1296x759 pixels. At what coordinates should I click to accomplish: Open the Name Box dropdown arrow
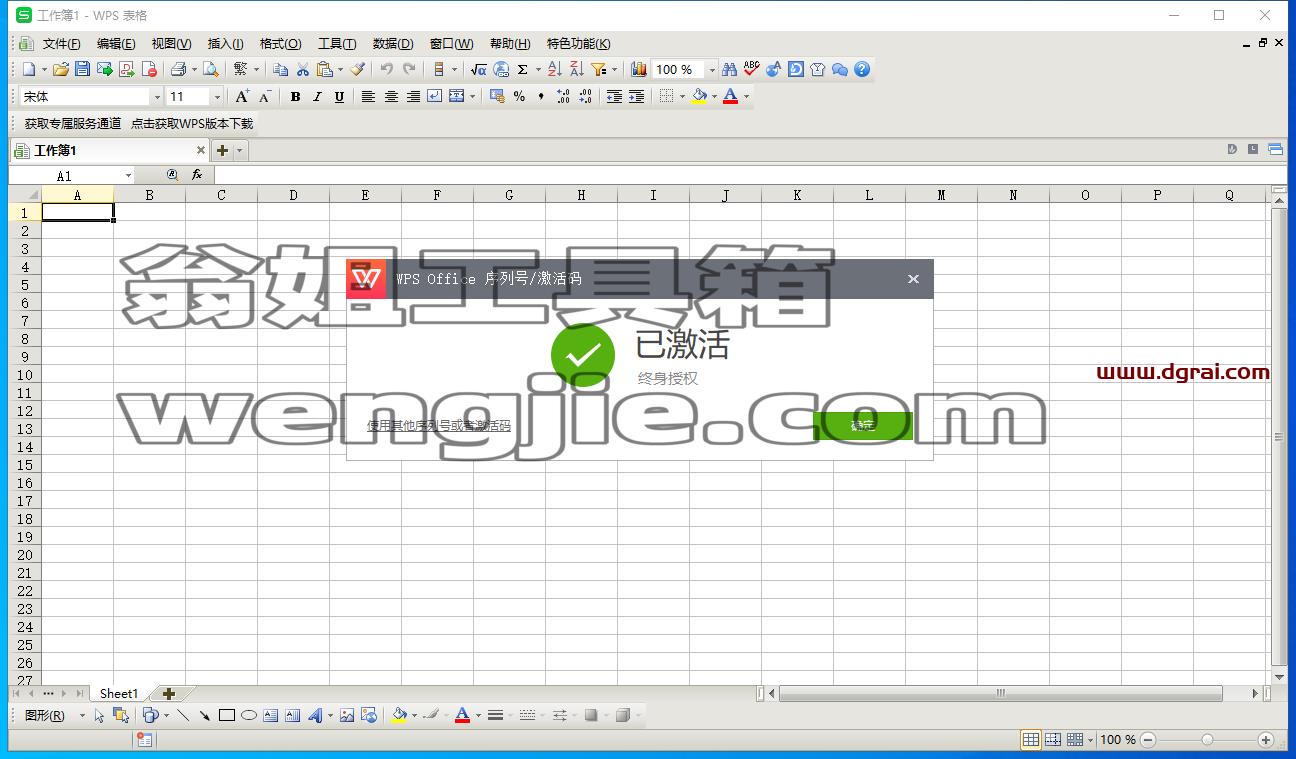[x=128, y=176]
